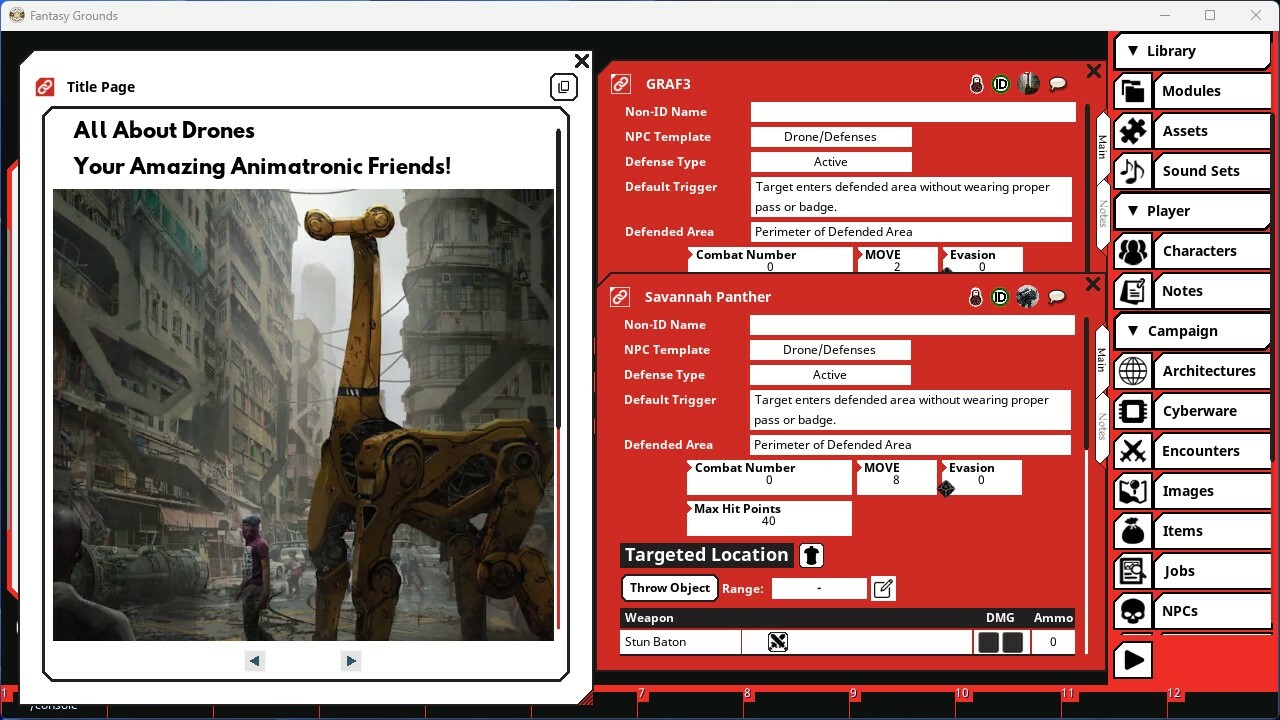
Task: Click the edit icon beside the Range field
Action: (x=883, y=588)
